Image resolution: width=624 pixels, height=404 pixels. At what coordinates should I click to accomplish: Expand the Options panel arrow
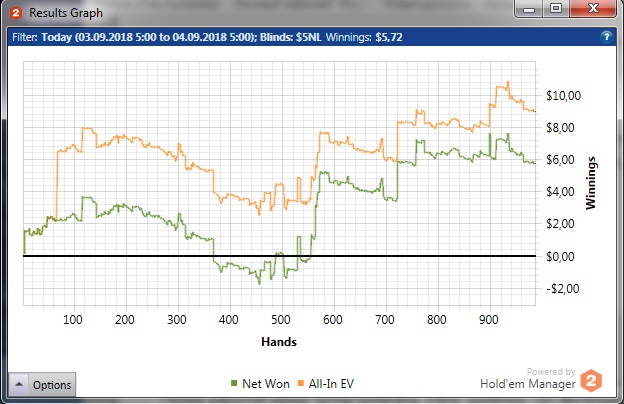point(19,384)
